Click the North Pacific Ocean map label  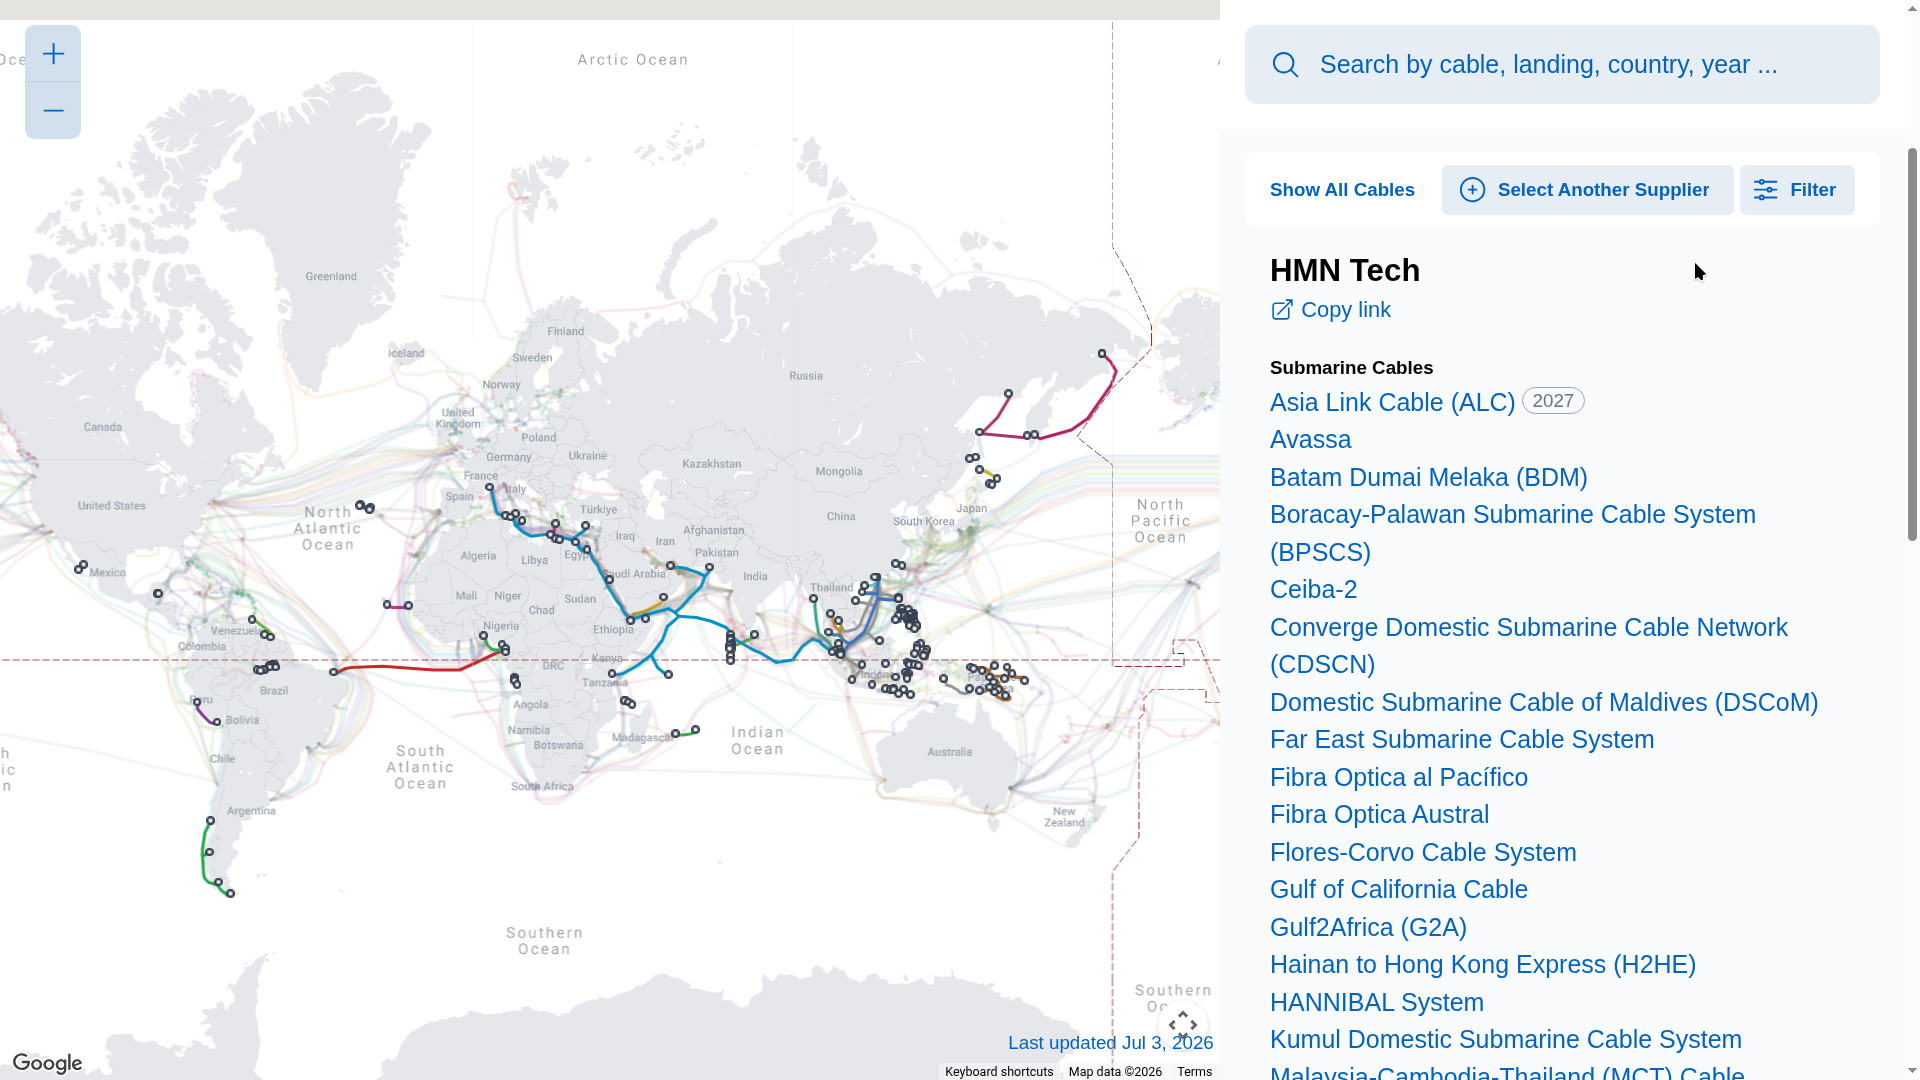[x=1160, y=521]
